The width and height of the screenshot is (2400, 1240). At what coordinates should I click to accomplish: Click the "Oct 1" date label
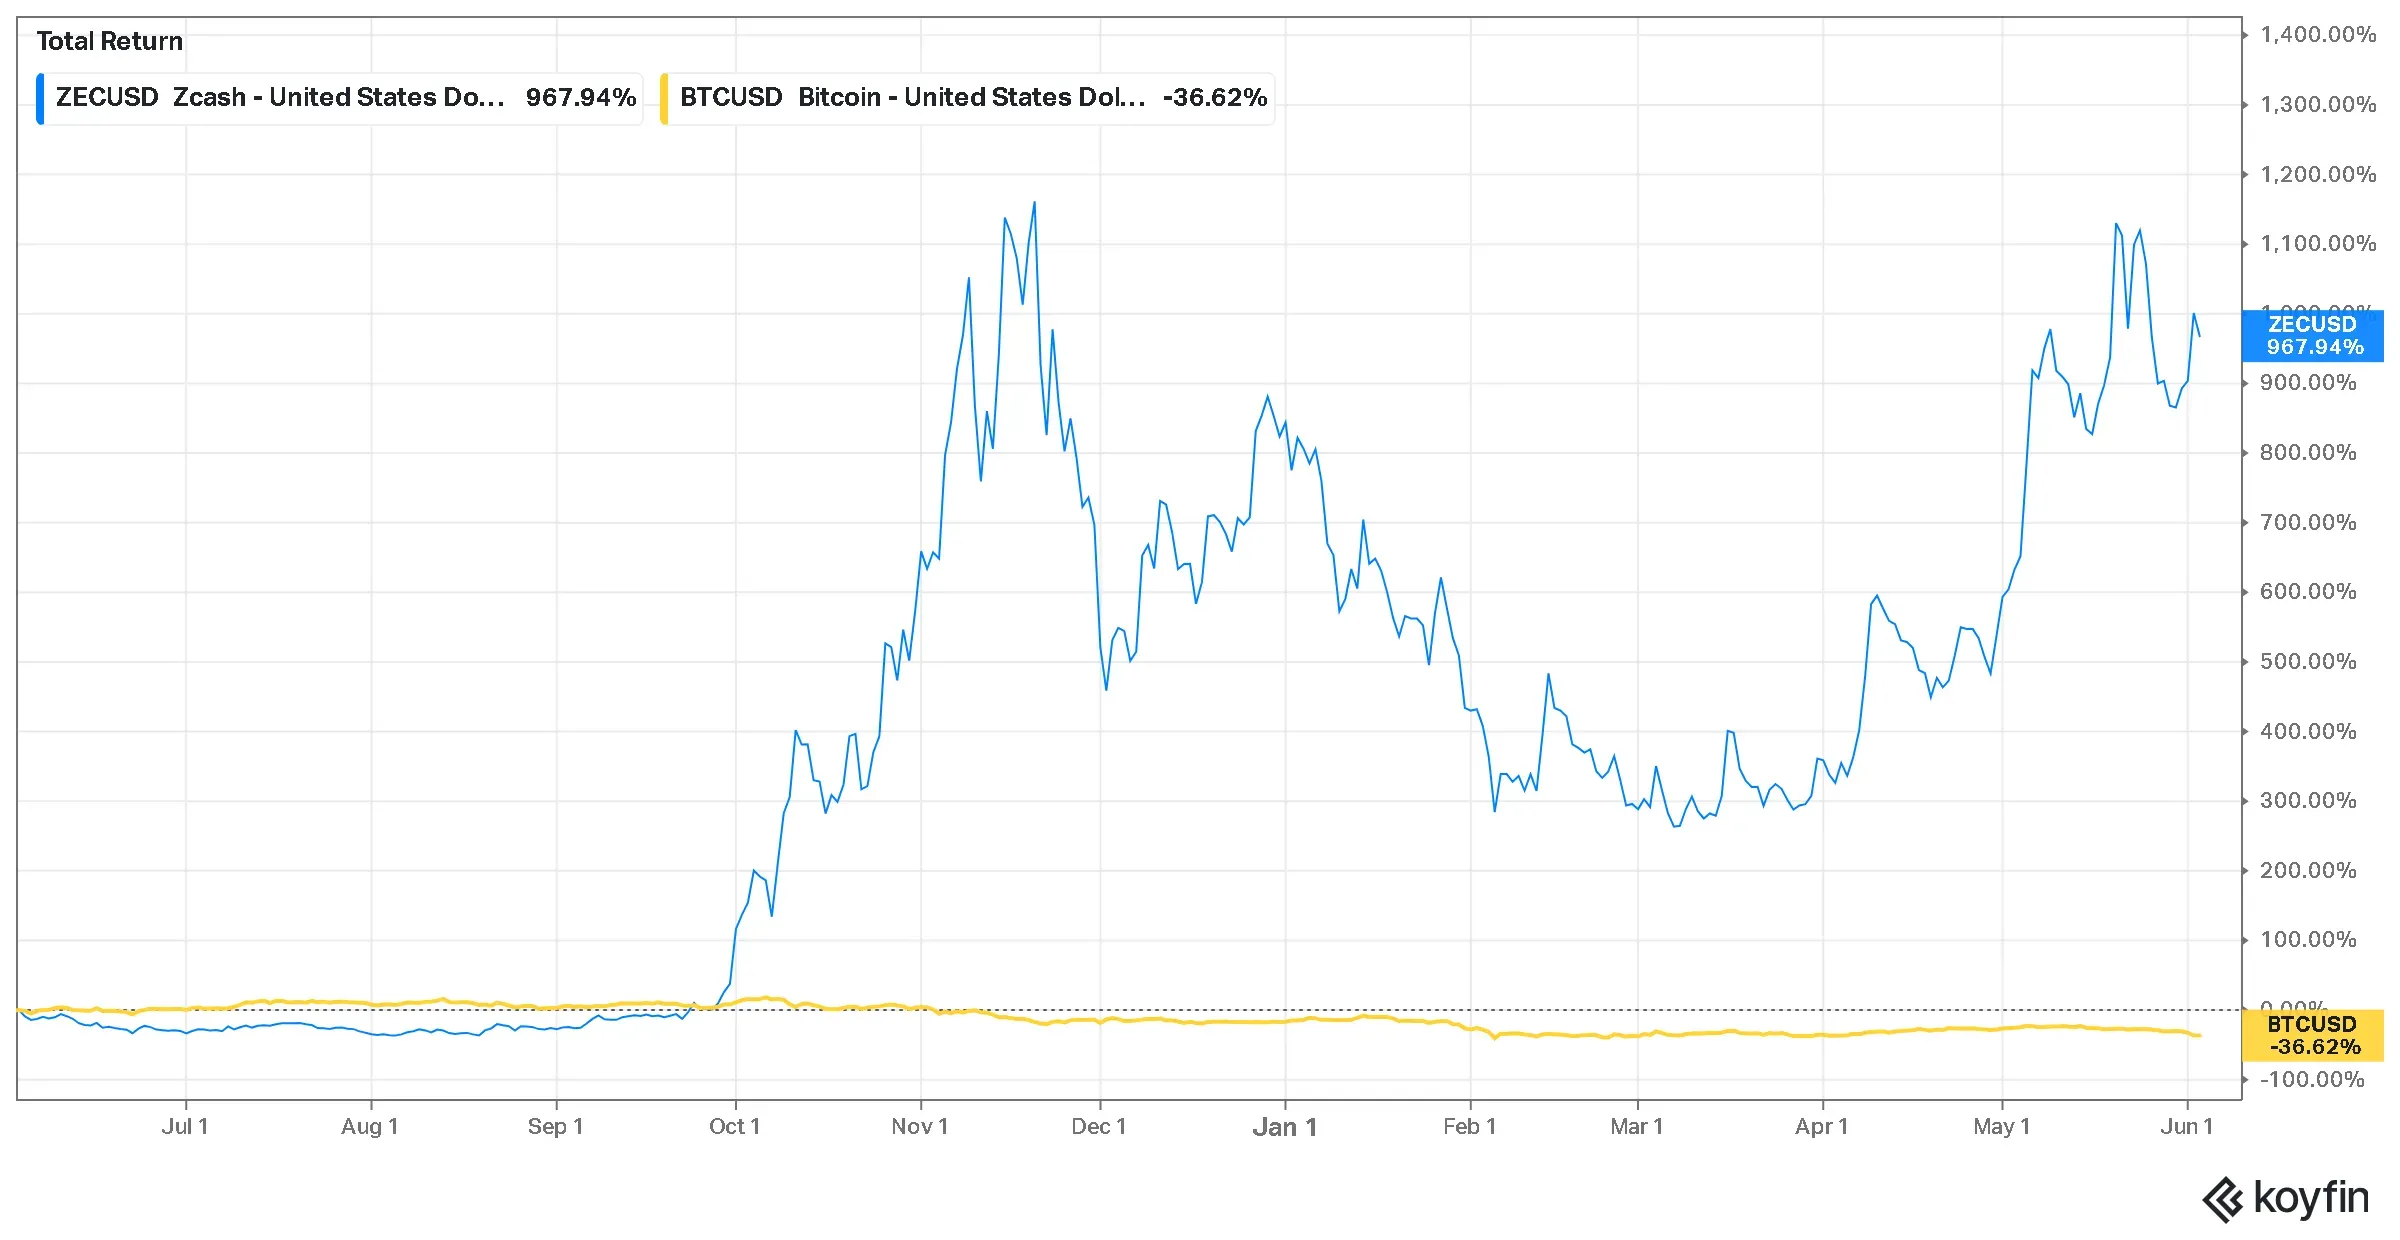(x=735, y=1127)
